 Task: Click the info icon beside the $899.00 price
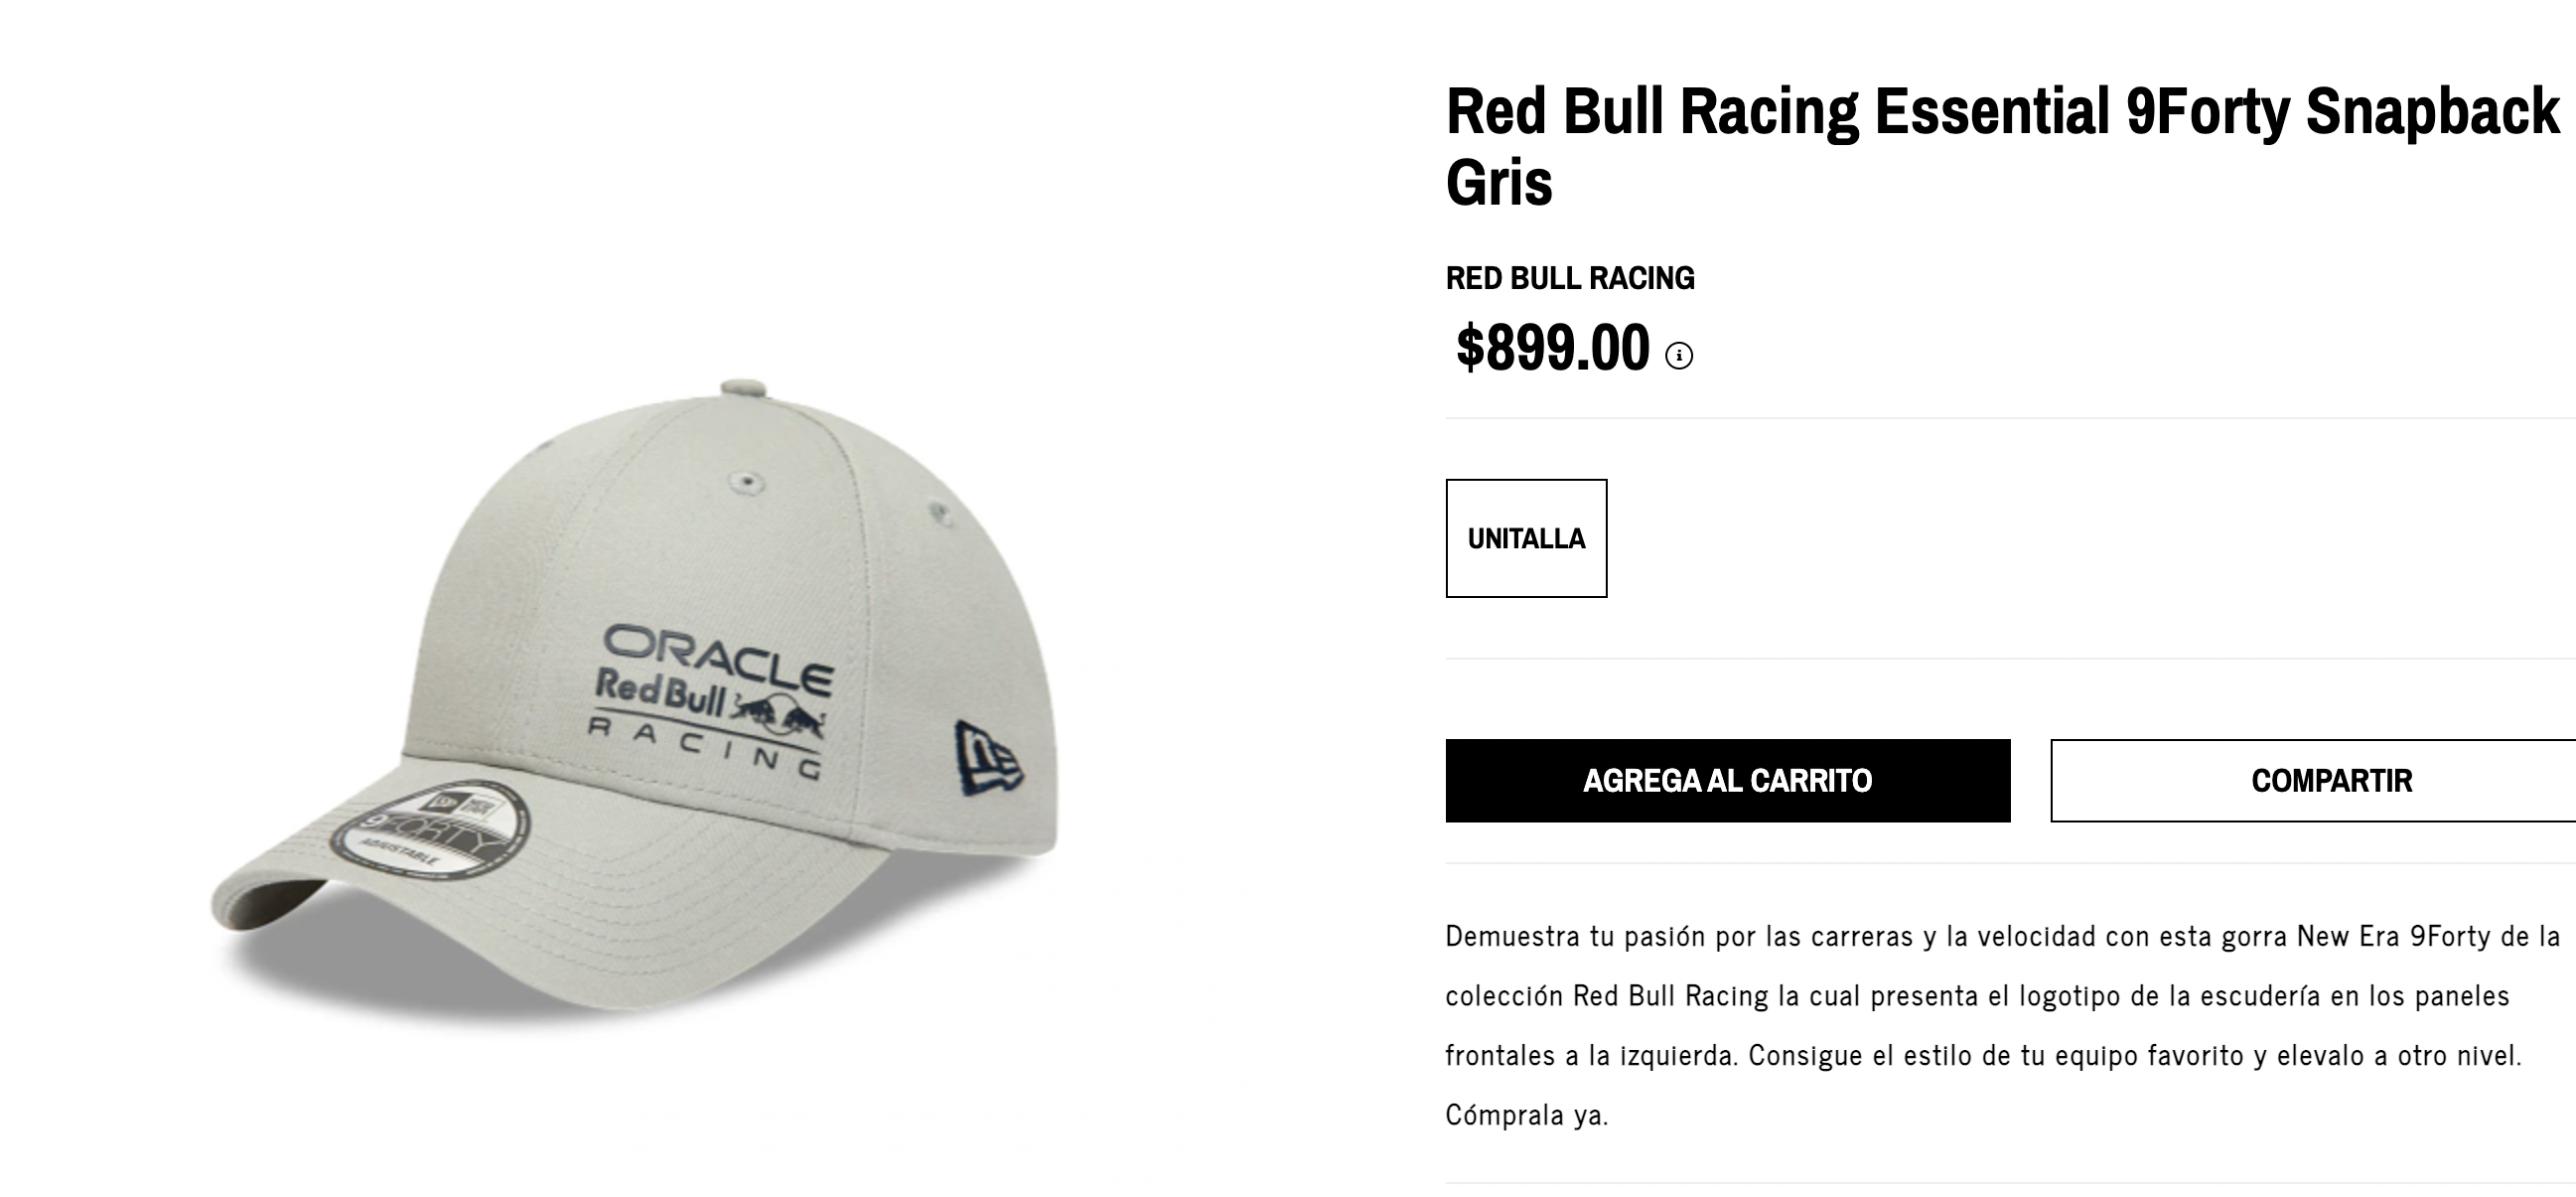tap(1679, 355)
